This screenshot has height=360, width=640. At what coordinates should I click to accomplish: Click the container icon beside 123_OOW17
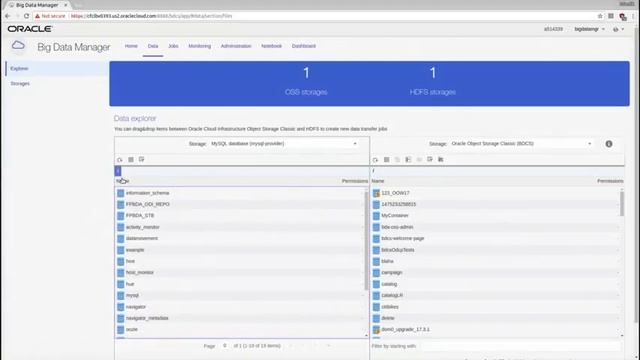pos(376,193)
